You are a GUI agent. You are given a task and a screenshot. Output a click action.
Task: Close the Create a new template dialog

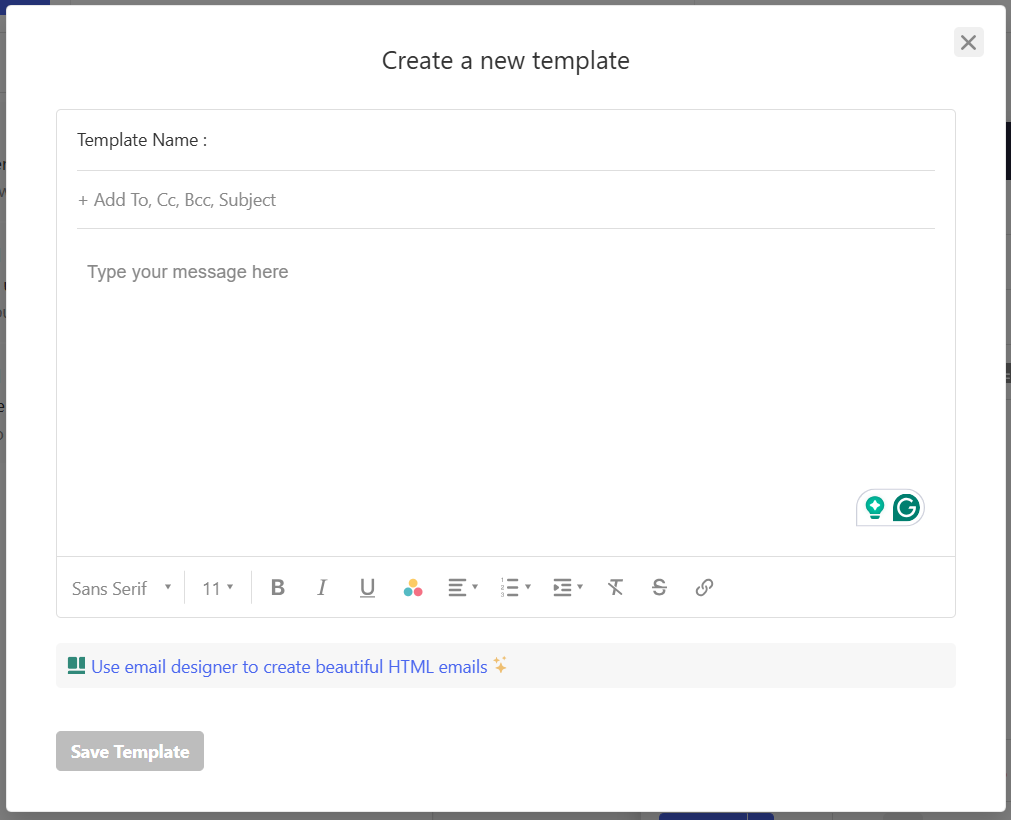point(968,43)
